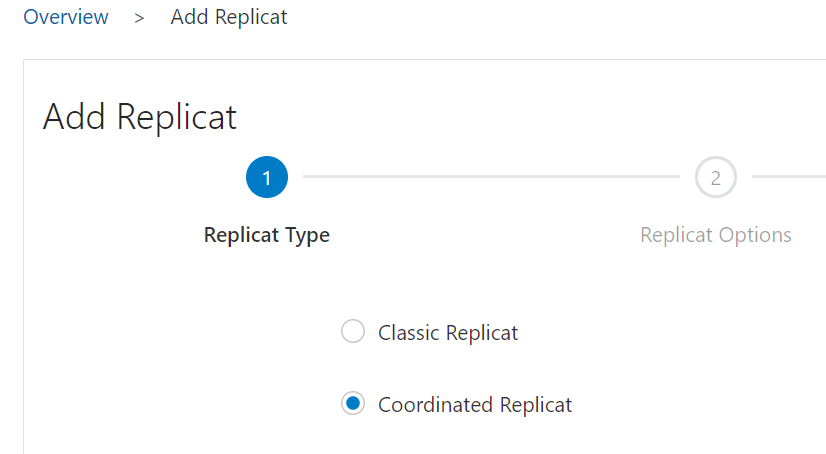
Task: Click progress line after step 2
Action: coord(788,177)
